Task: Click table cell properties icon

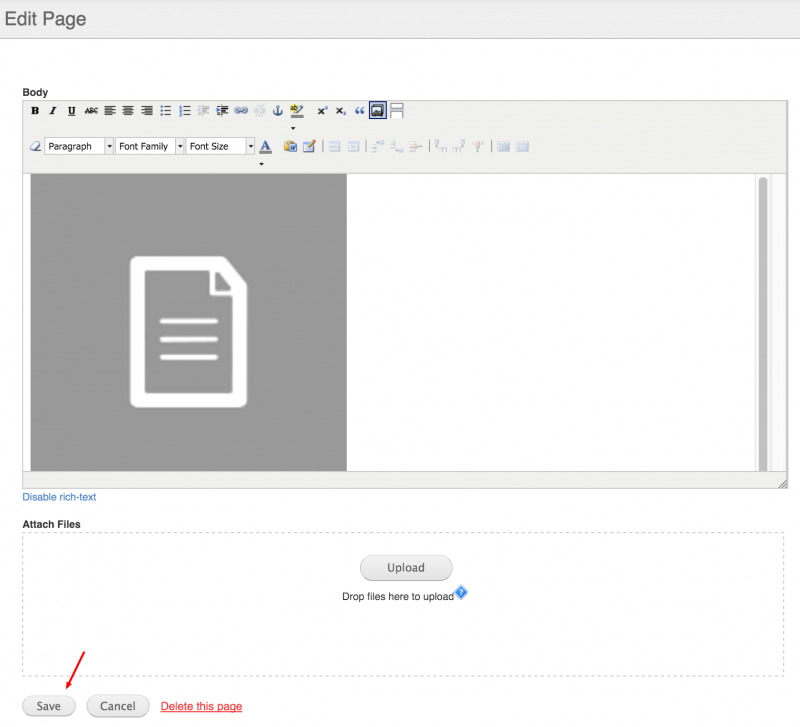Action: point(353,147)
